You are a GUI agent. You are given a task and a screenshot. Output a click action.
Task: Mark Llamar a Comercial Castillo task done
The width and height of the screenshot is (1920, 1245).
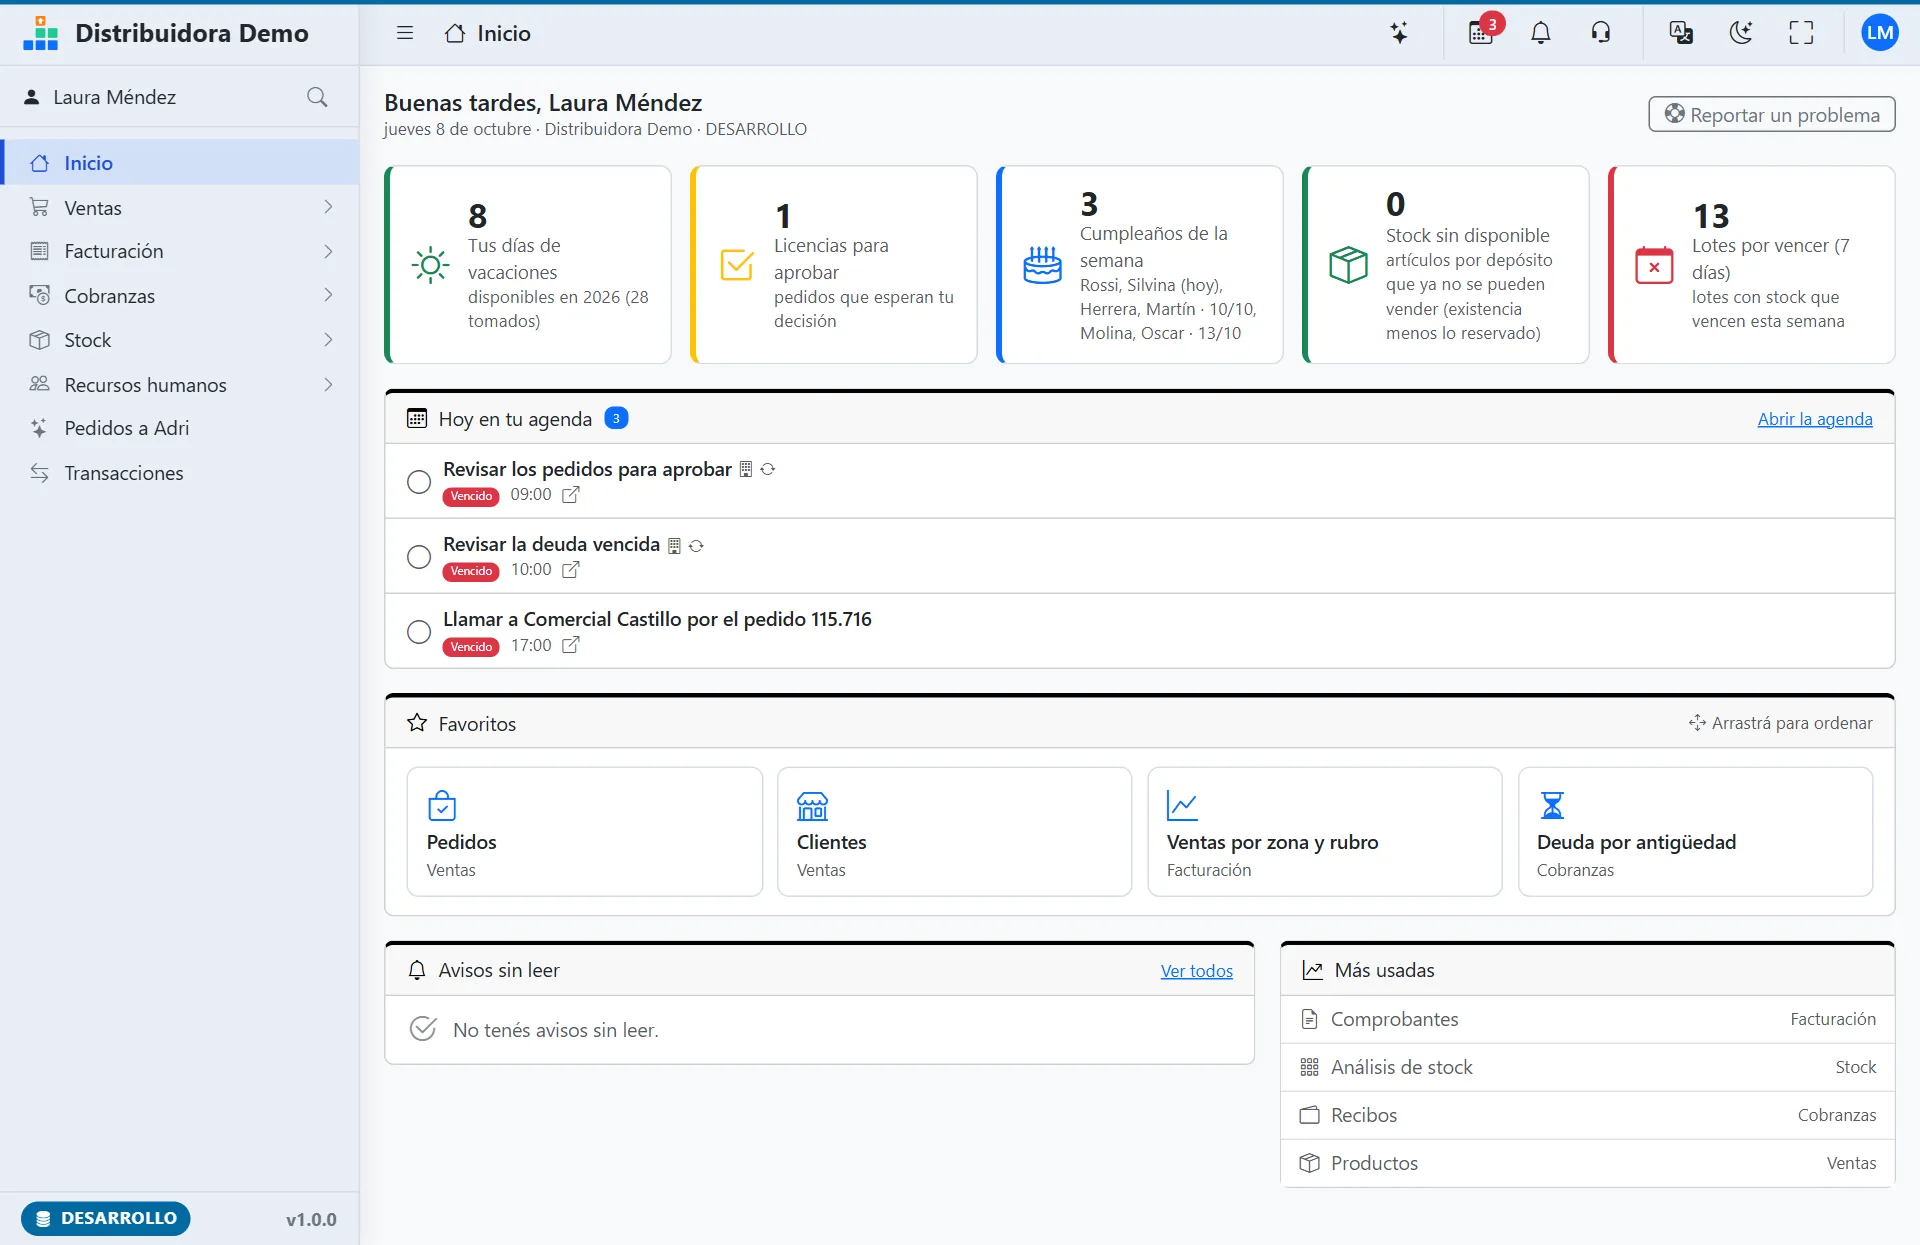tap(419, 632)
